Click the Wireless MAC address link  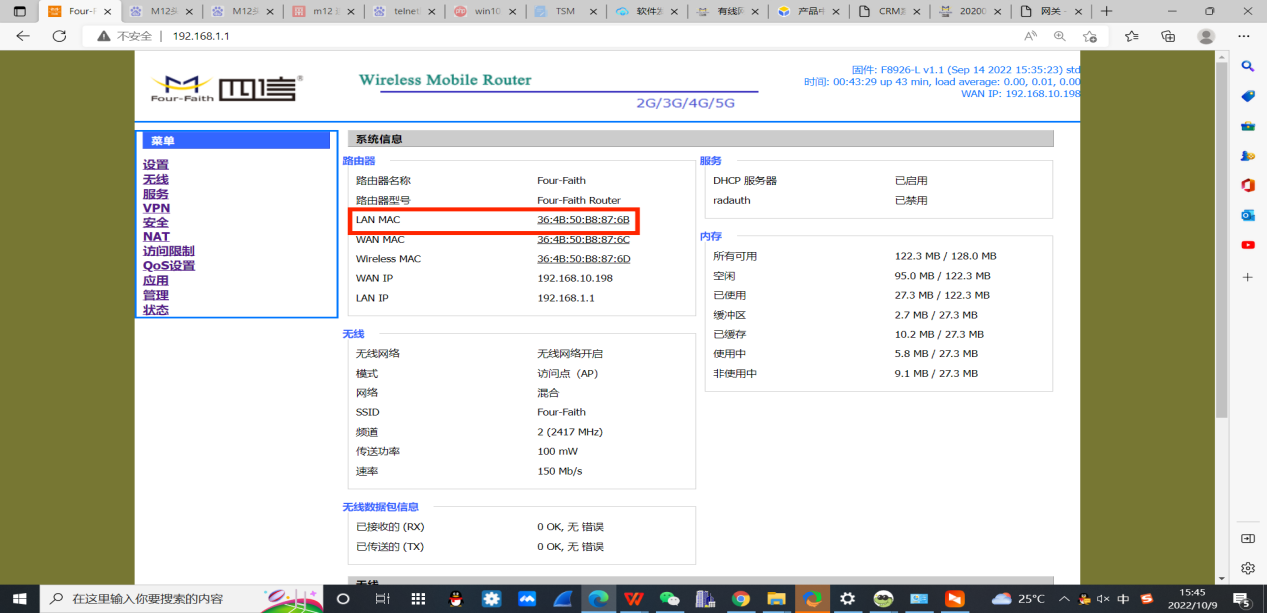584,259
